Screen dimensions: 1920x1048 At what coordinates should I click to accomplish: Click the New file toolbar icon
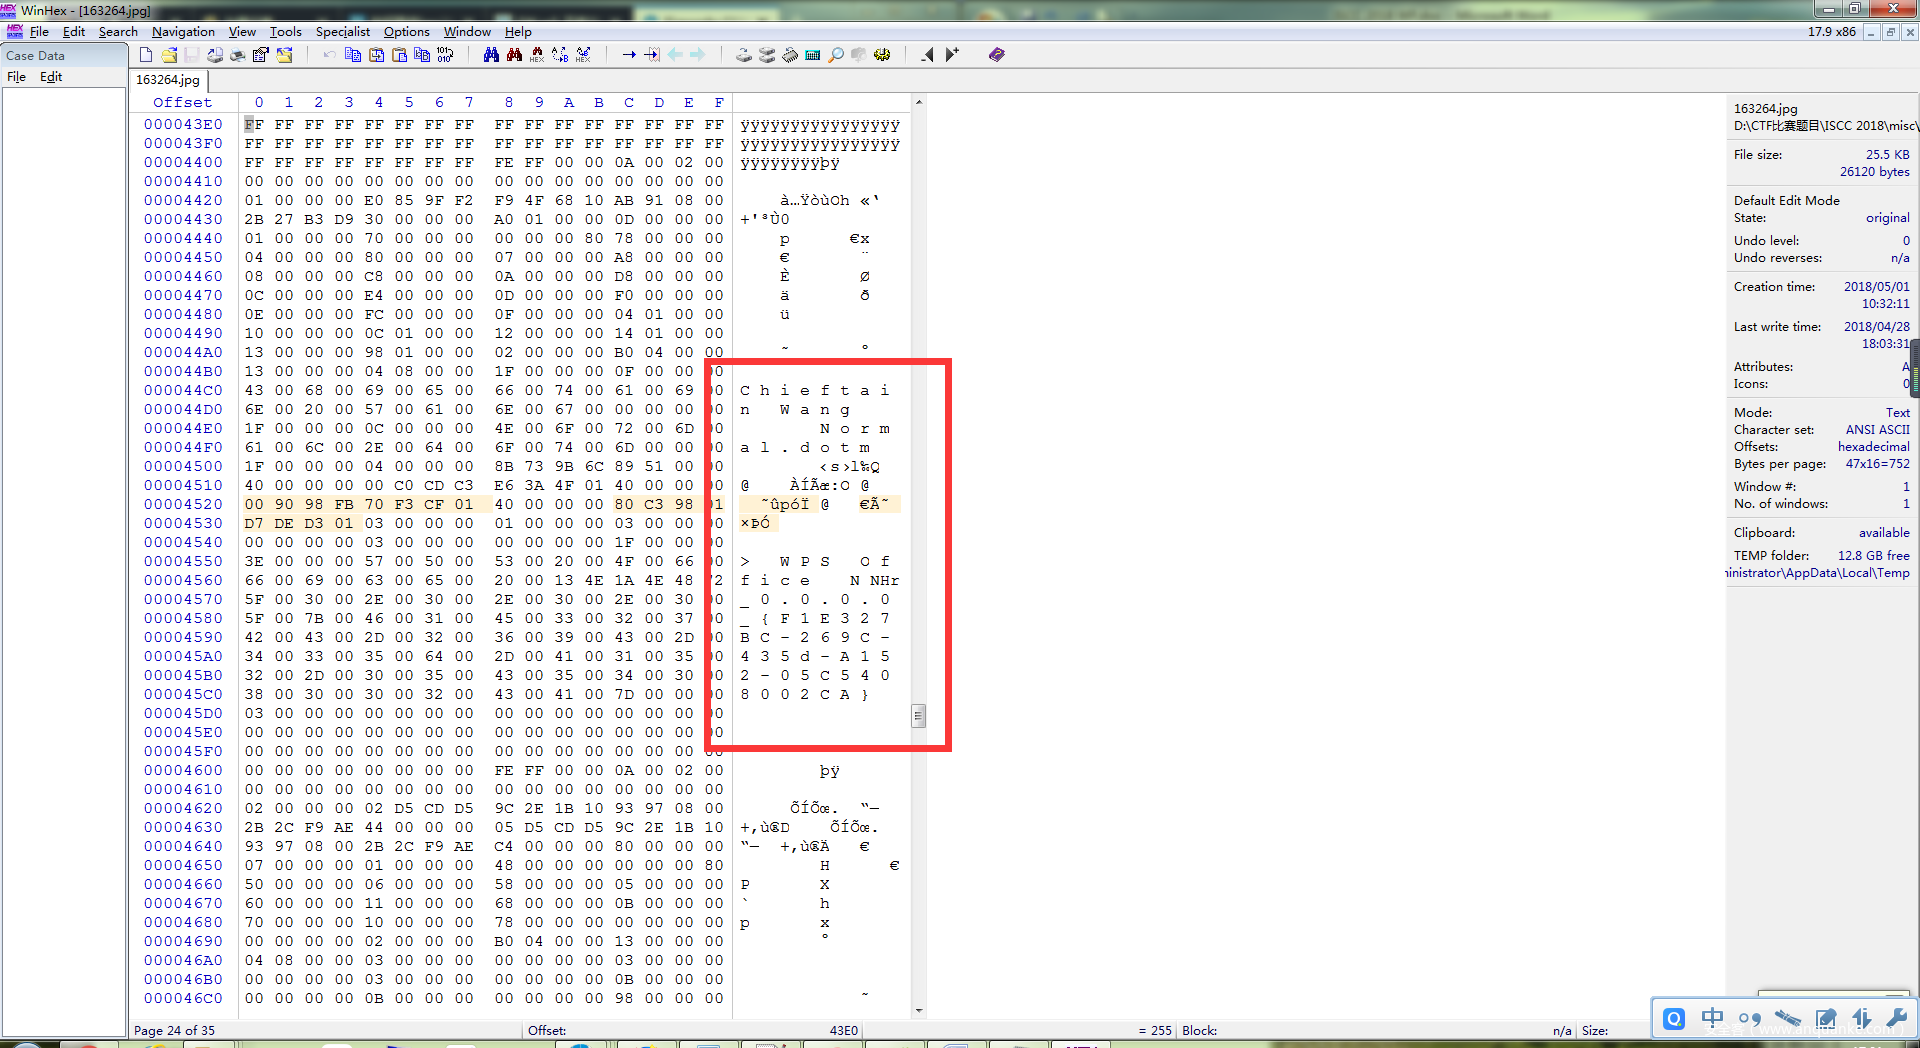(146, 55)
